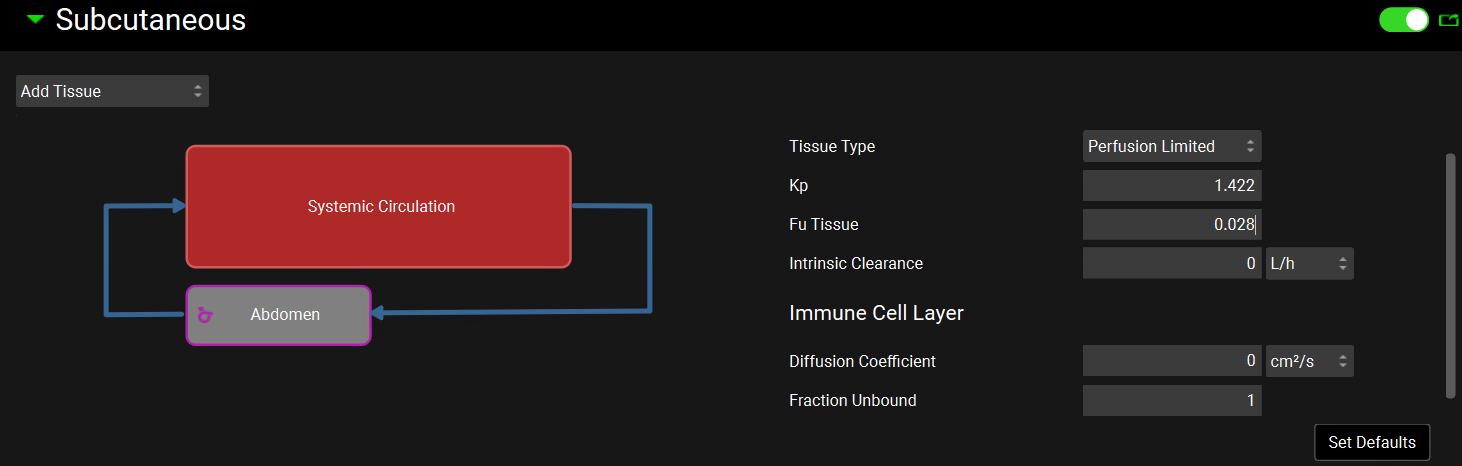Click the purple icon in Abdomen block

click(205, 316)
